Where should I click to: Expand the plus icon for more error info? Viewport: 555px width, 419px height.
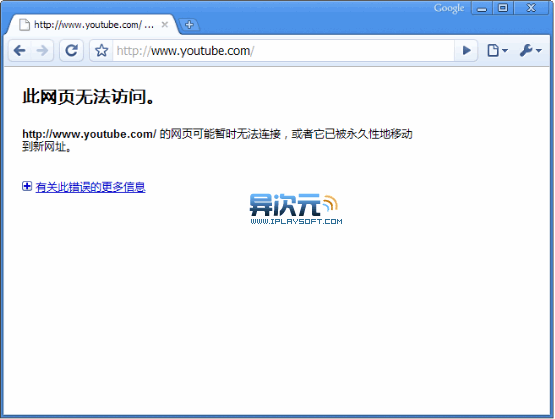(x=27, y=186)
